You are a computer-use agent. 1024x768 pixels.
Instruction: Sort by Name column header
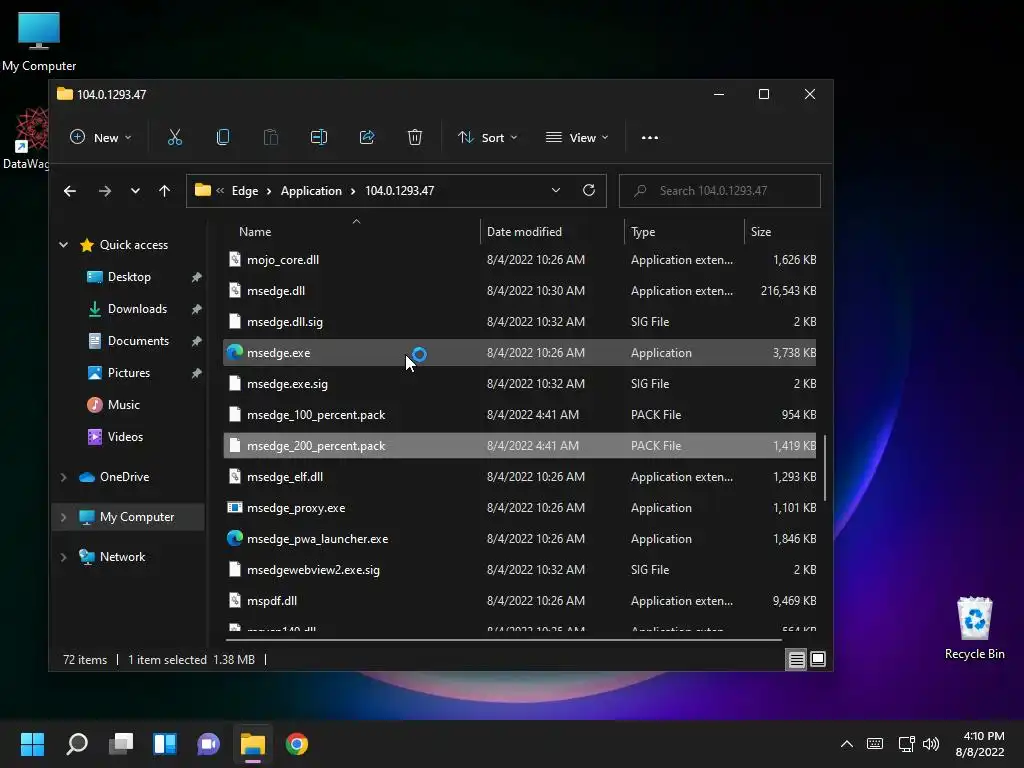255,232
